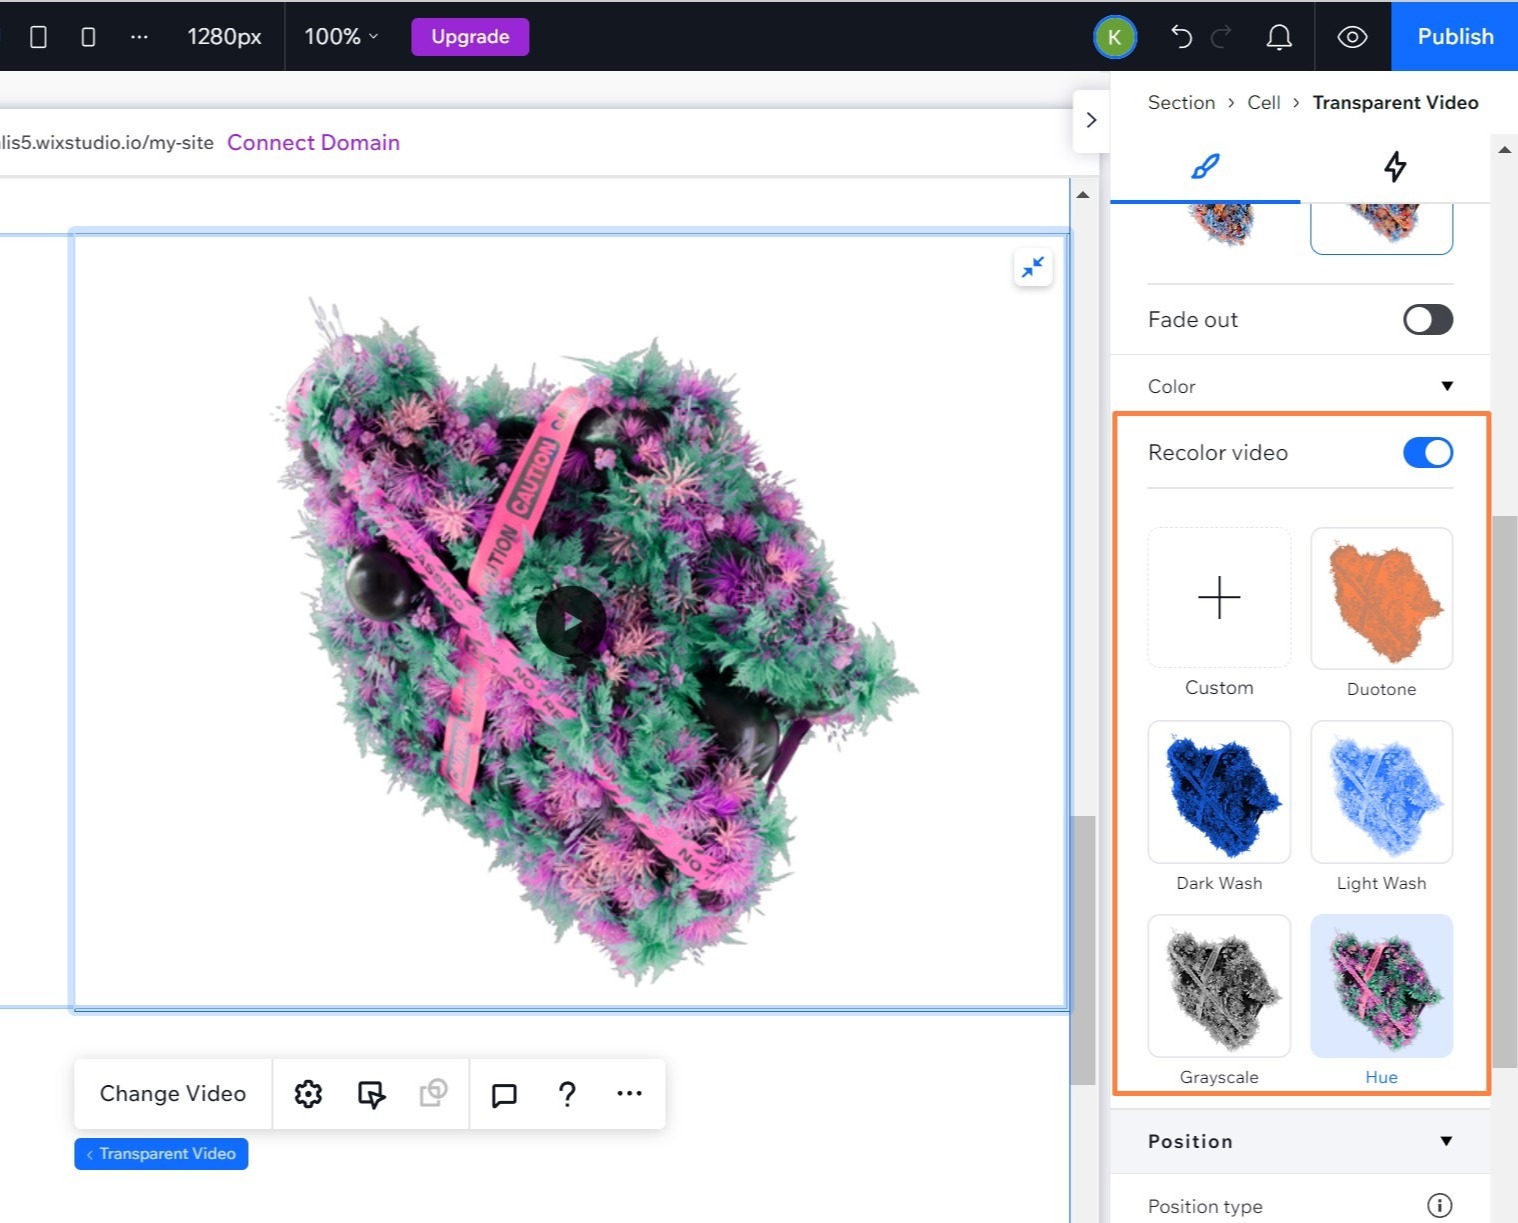This screenshot has height=1223, width=1518.
Task: Open the Connect Domain link
Action: [313, 142]
